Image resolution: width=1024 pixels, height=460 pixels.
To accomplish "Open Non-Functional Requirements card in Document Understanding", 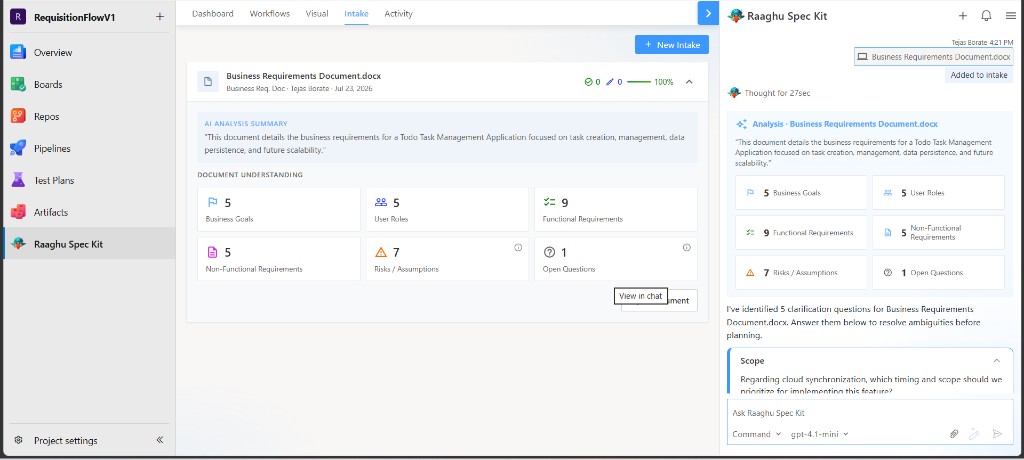I will coord(279,259).
